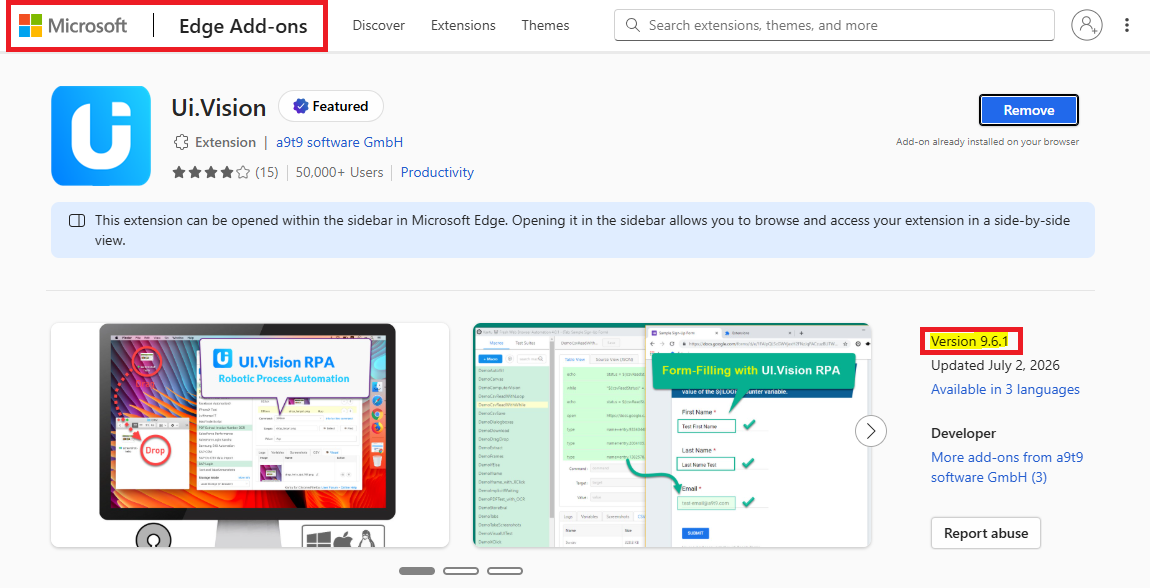Viewport: 1154px width, 588px height.
Task: Click the puzzle-piece Extension icon
Action: click(180, 142)
